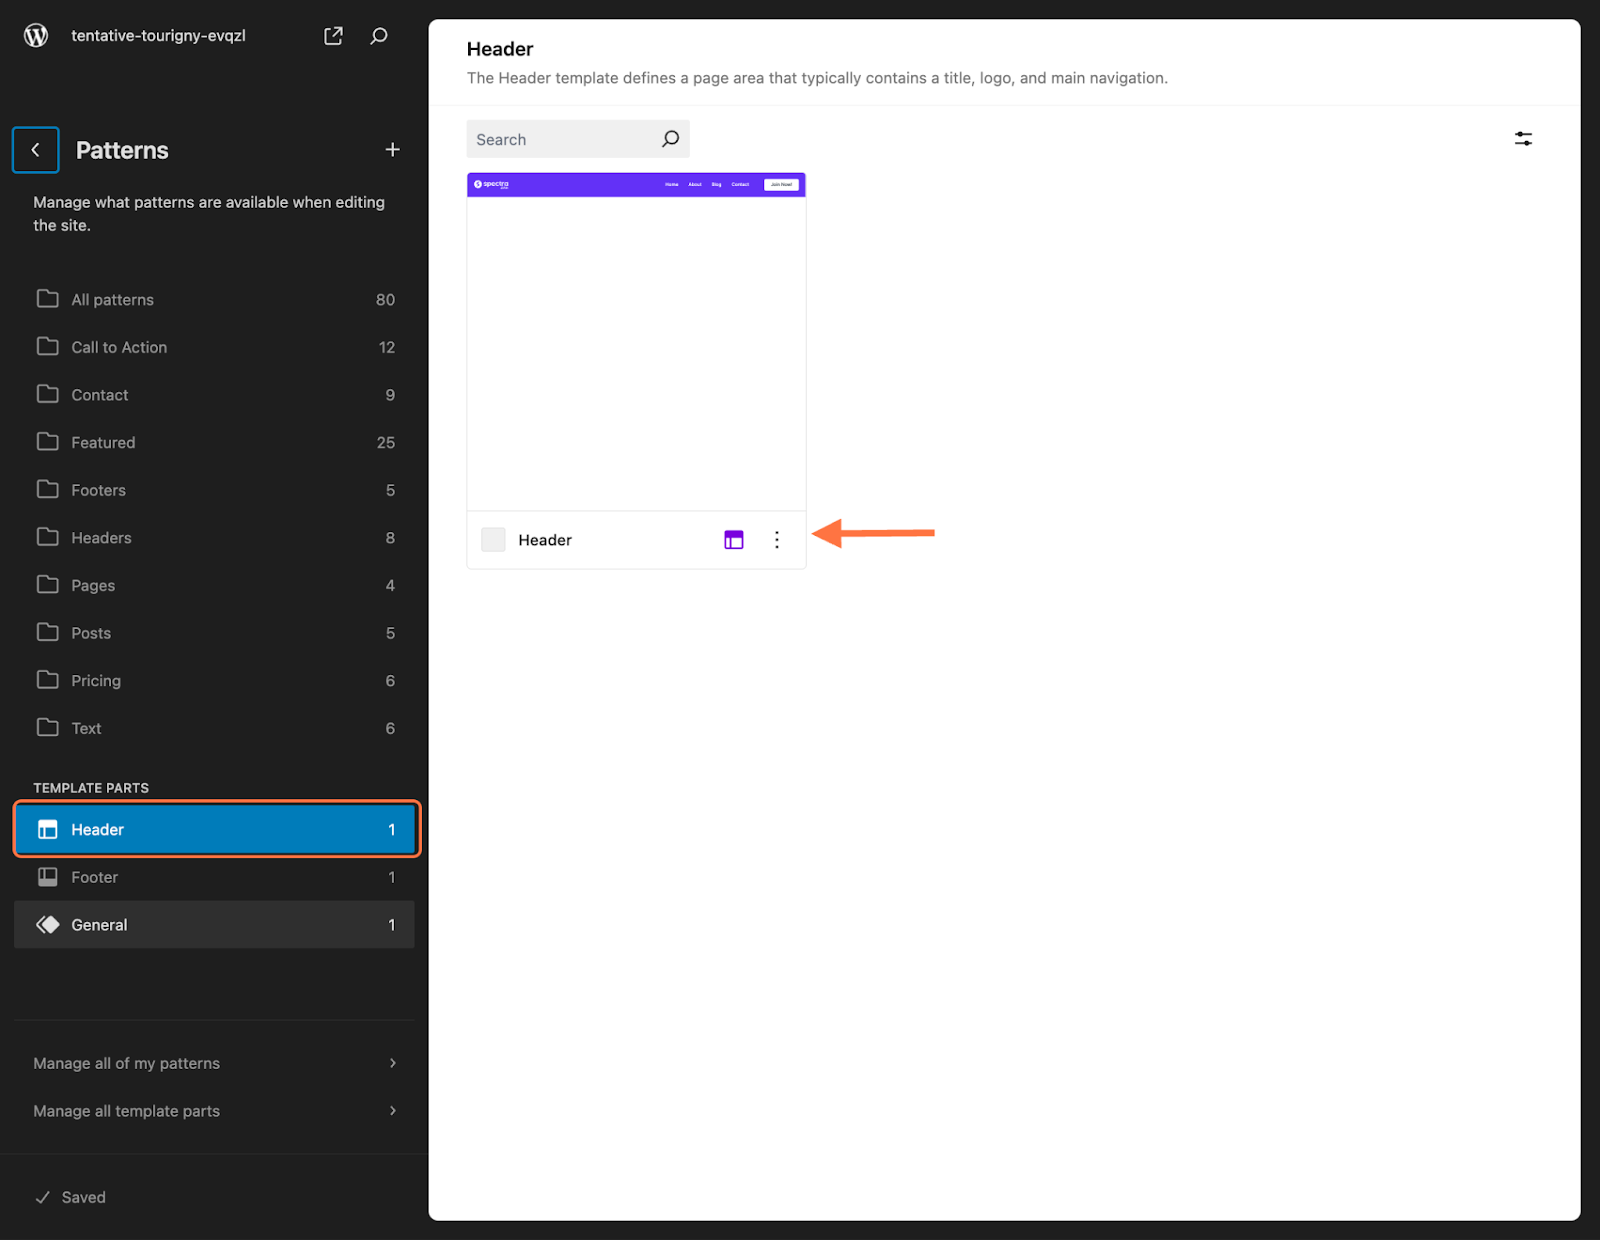
Task: Create a new pattern with the plus icon
Action: (x=392, y=149)
